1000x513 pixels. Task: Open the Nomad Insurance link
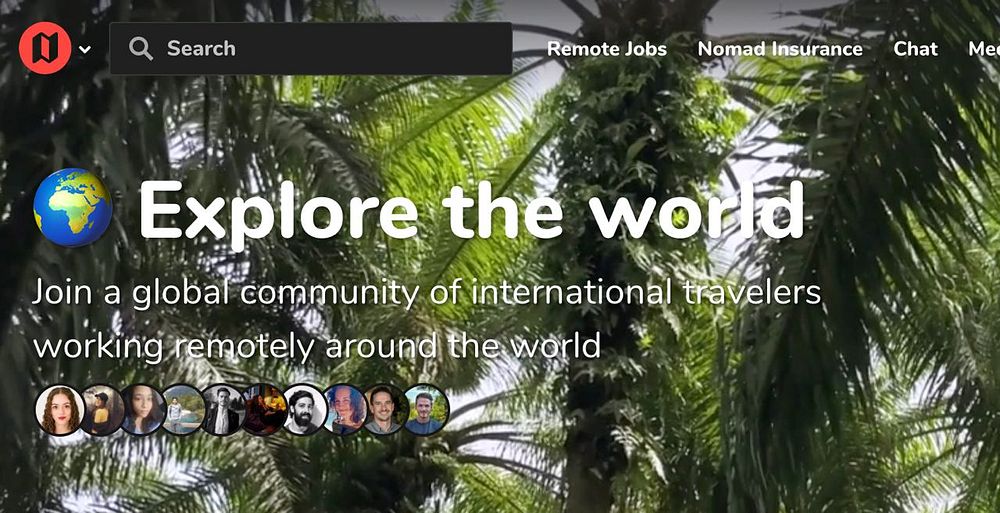pyautogui.click(x=780, y=49)
